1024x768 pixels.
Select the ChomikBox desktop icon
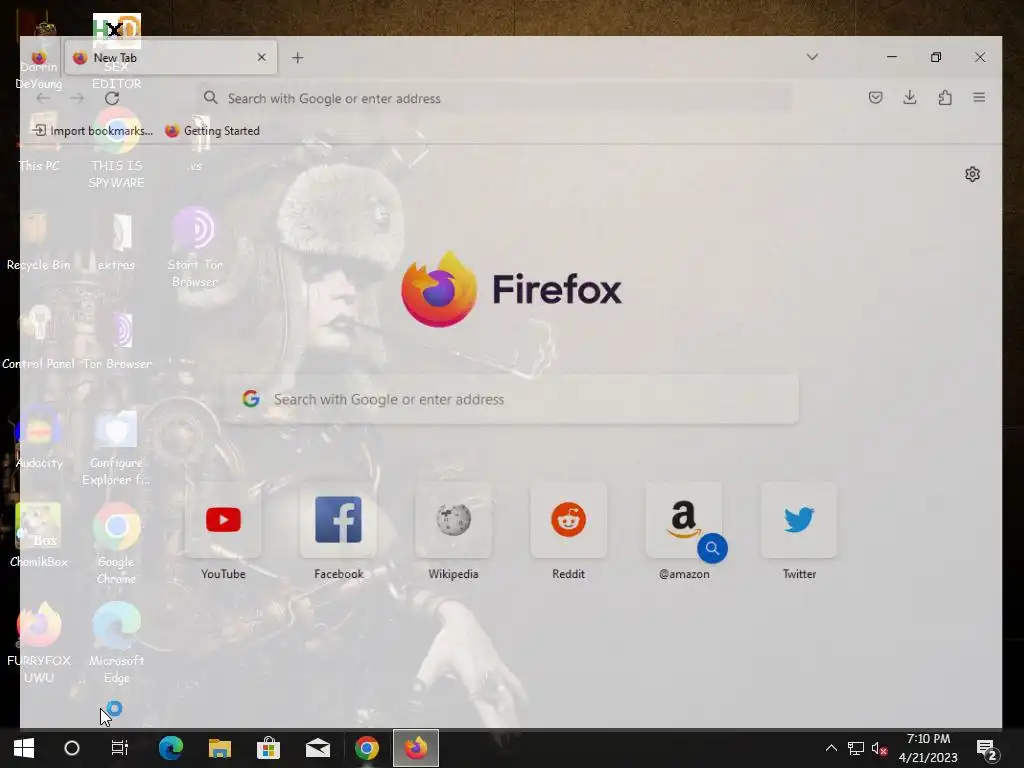[39, 537]
